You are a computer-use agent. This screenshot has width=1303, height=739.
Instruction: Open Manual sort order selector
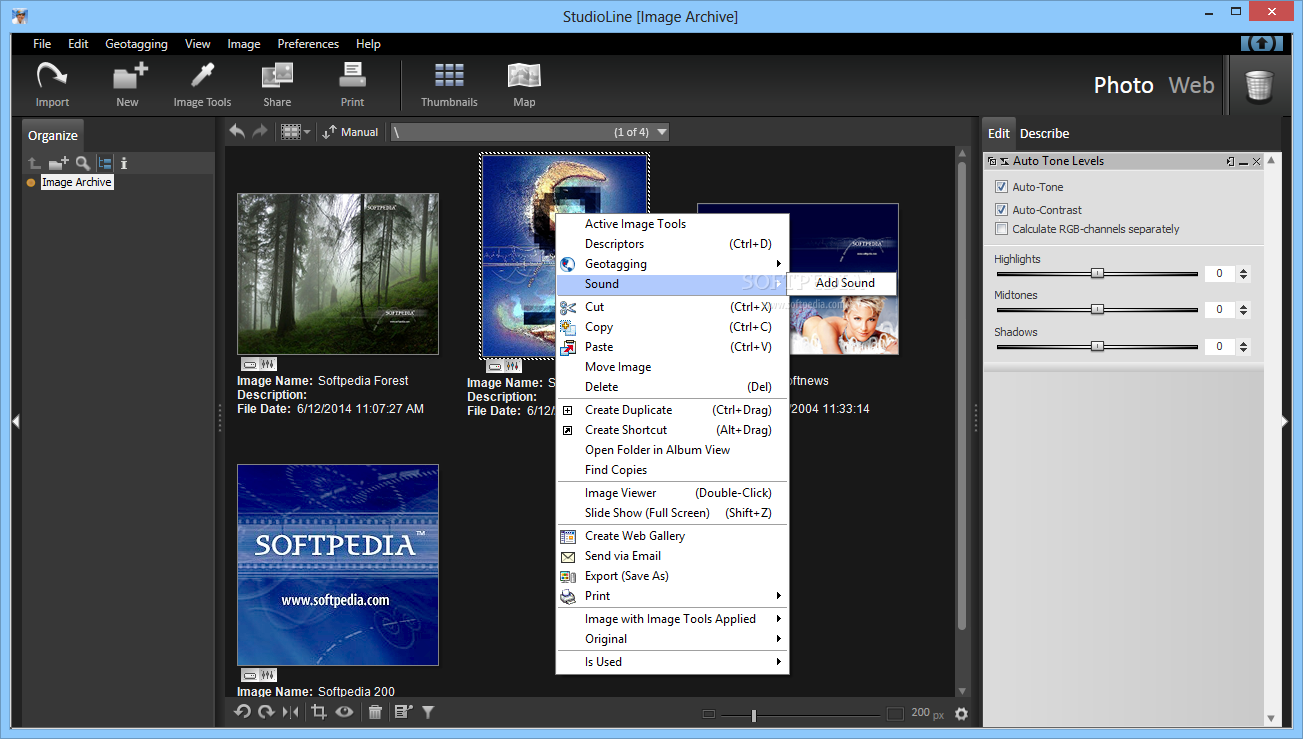click(x=350, y=132)
